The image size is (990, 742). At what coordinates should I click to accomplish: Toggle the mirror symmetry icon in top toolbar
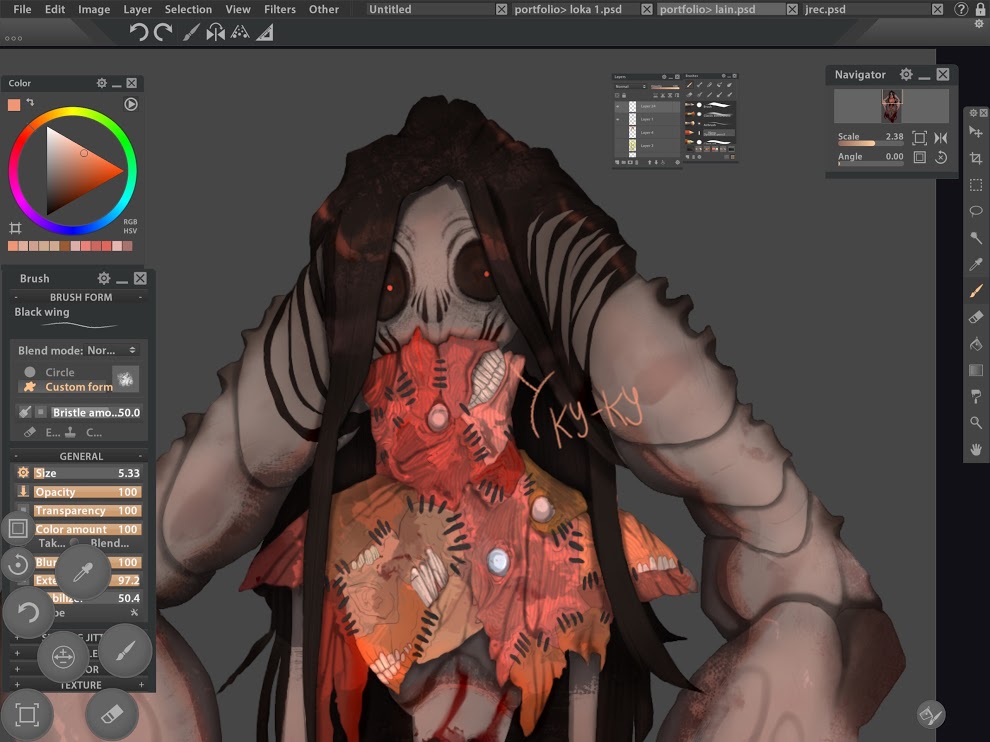(x=215, y=32)
